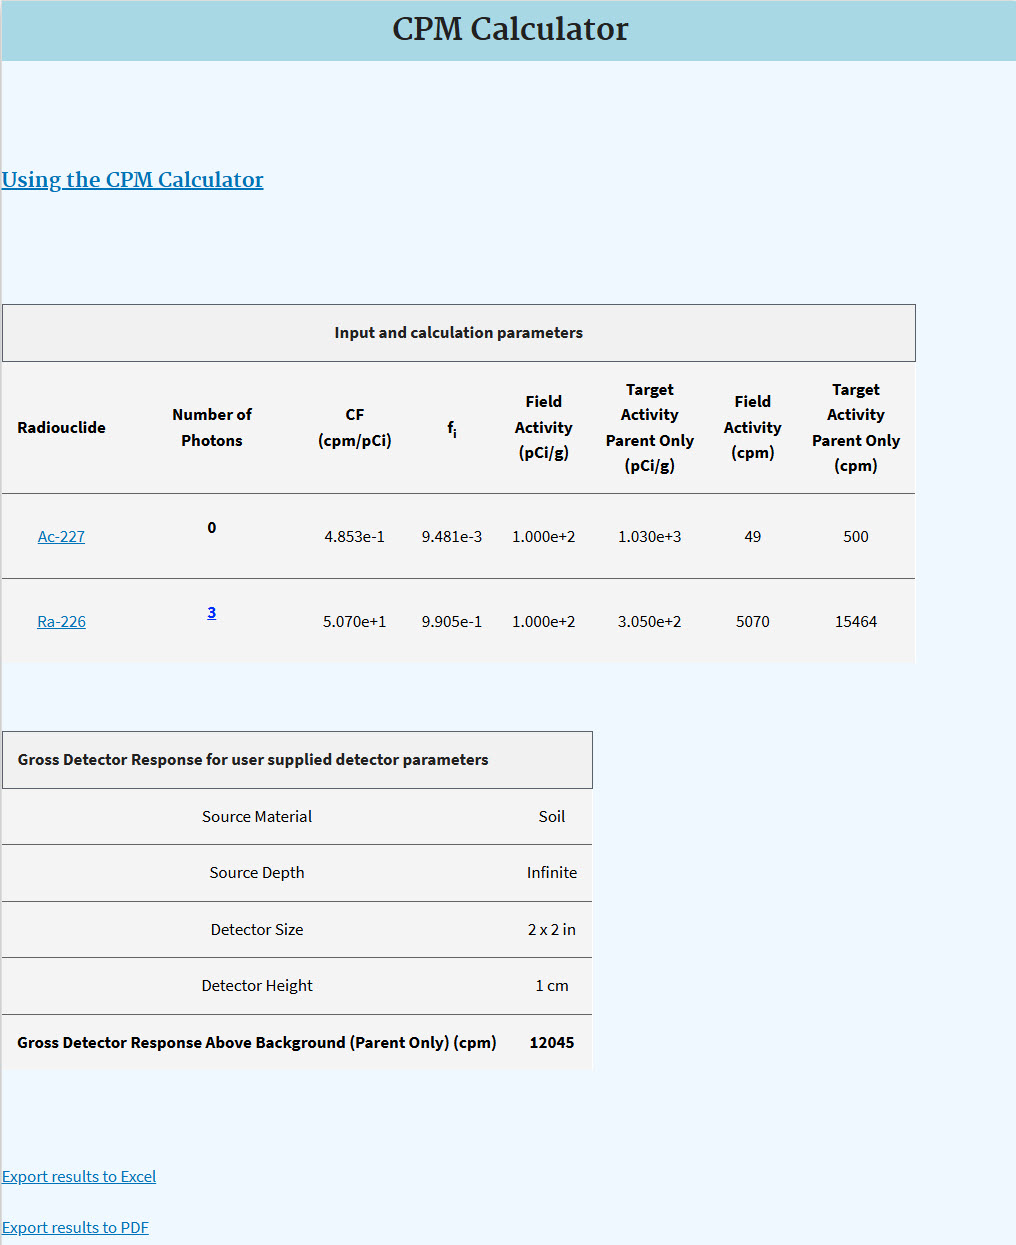
Task: Click the Ac-227 radionuclide link
Action: click(x=61, y=537)
